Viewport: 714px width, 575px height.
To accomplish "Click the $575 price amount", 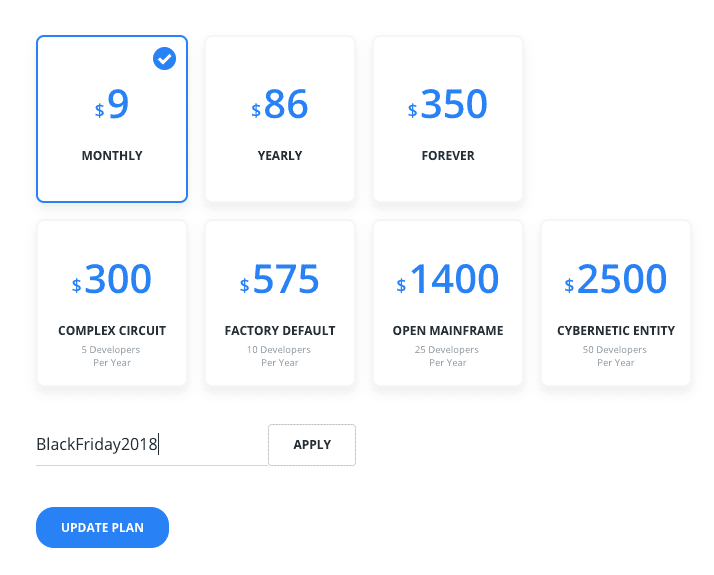I will pyautogui.click(x=281, y=280).
